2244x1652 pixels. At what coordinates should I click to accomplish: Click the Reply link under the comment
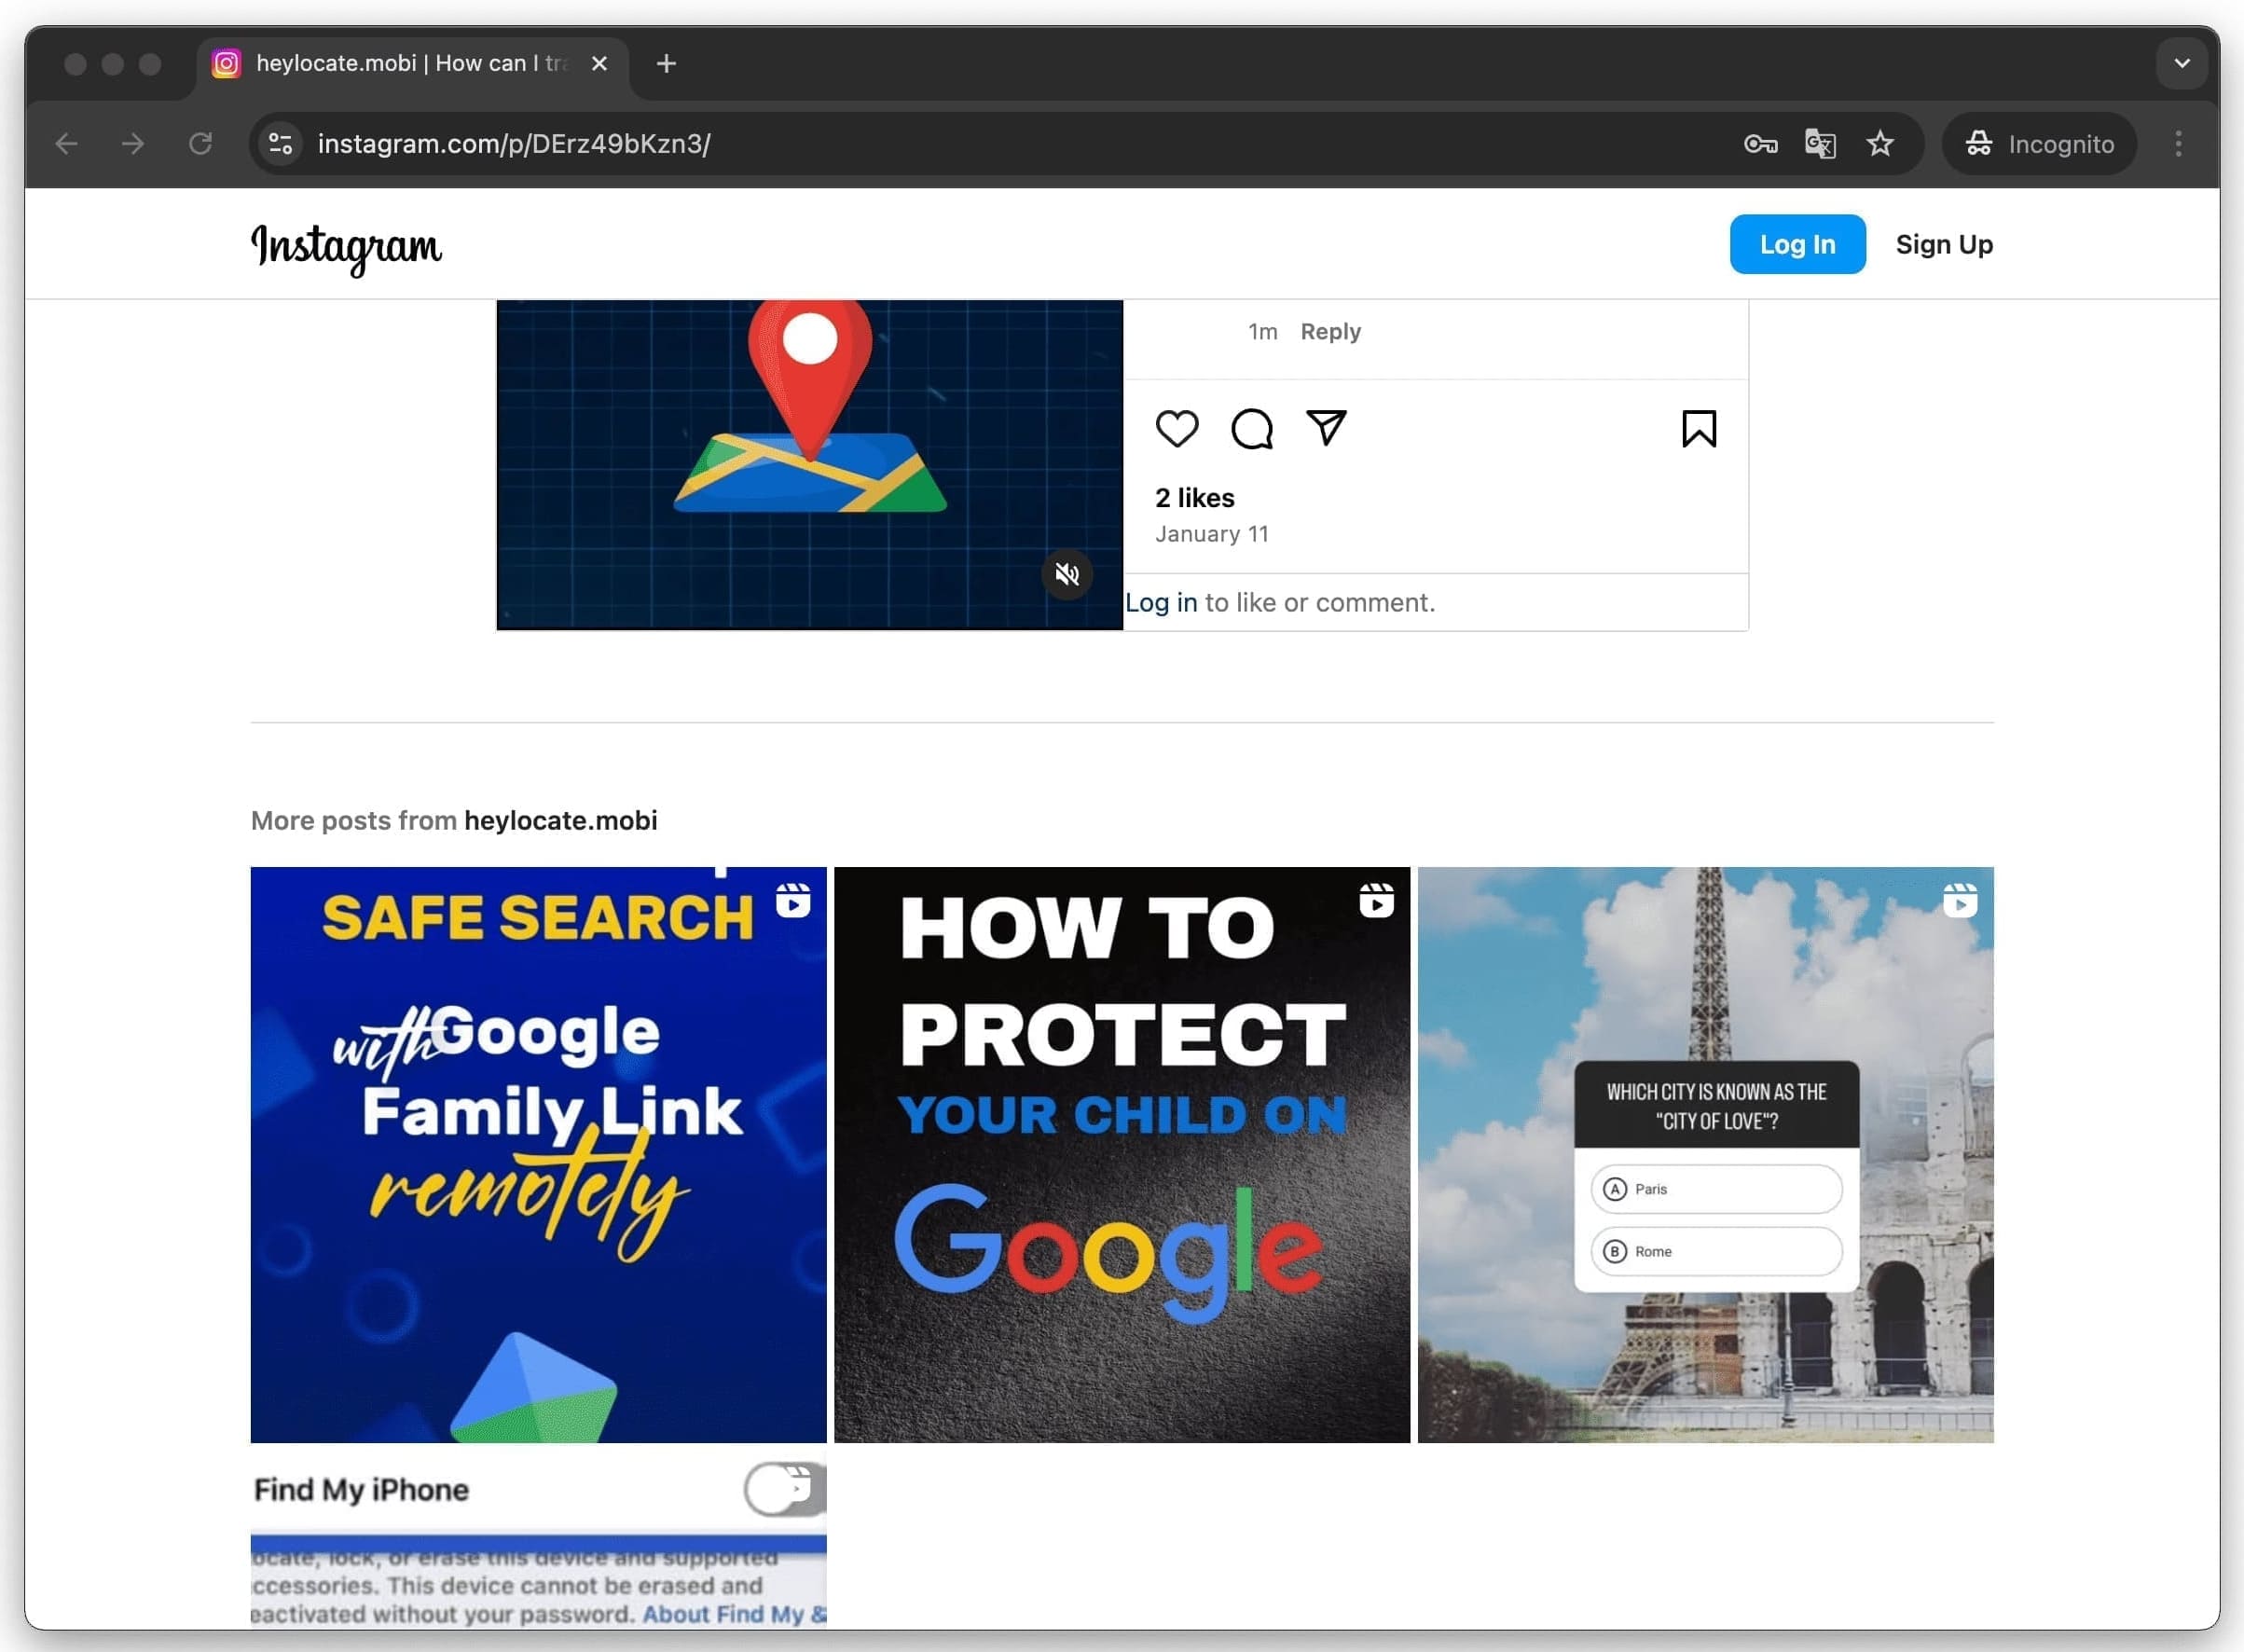(x=1330, y=331)
